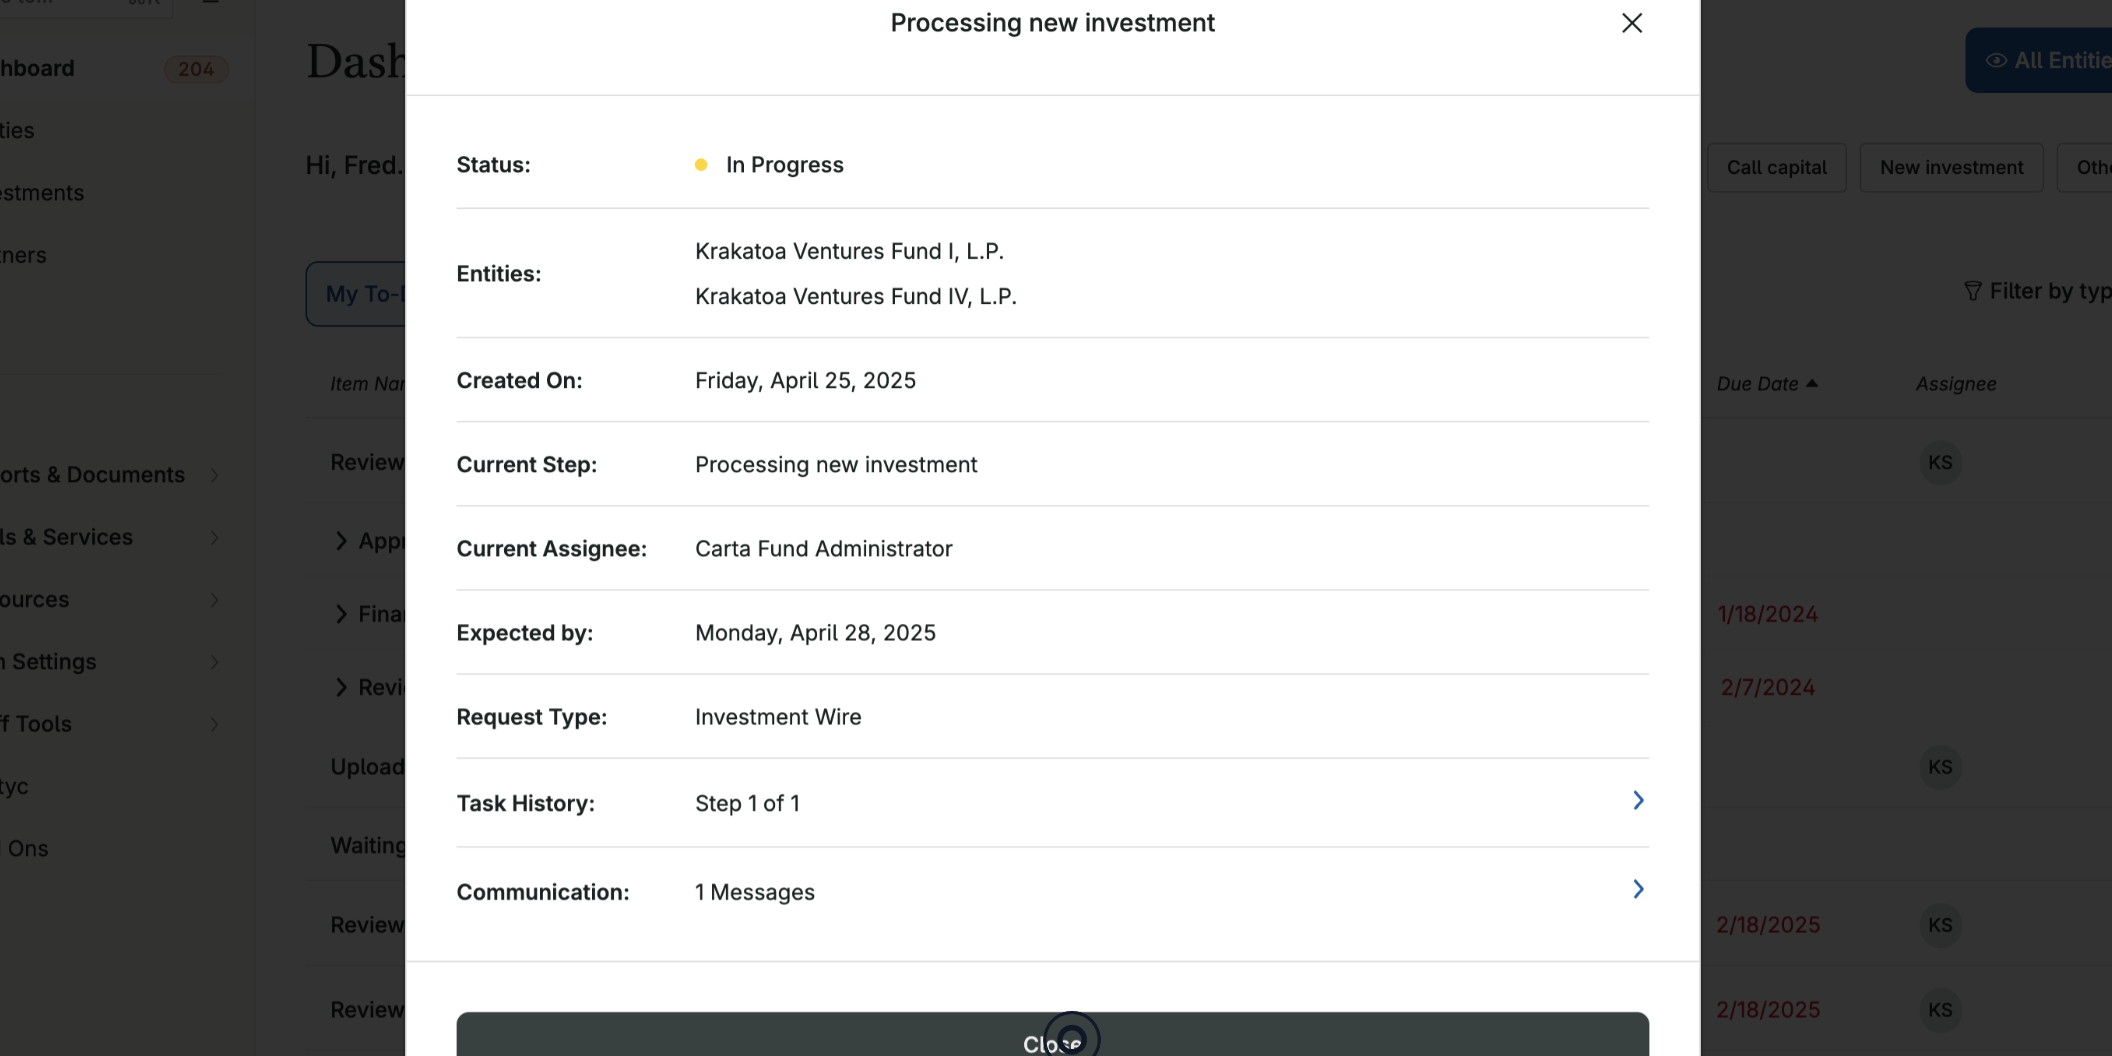
Task: Open the filter funnel icon near Filter by type
Action: point(1974,291)
